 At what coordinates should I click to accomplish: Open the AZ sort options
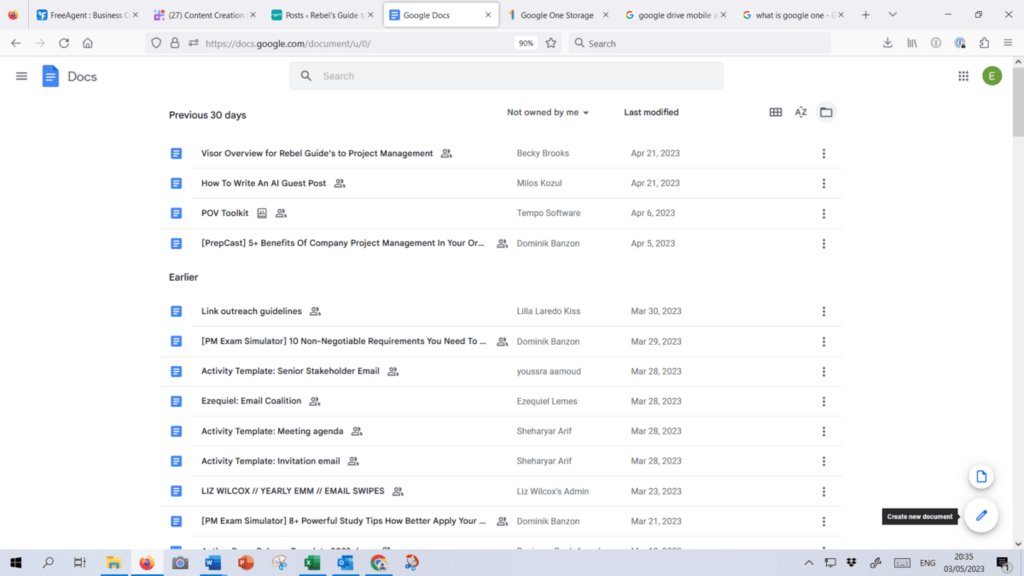tap(801, 112)
